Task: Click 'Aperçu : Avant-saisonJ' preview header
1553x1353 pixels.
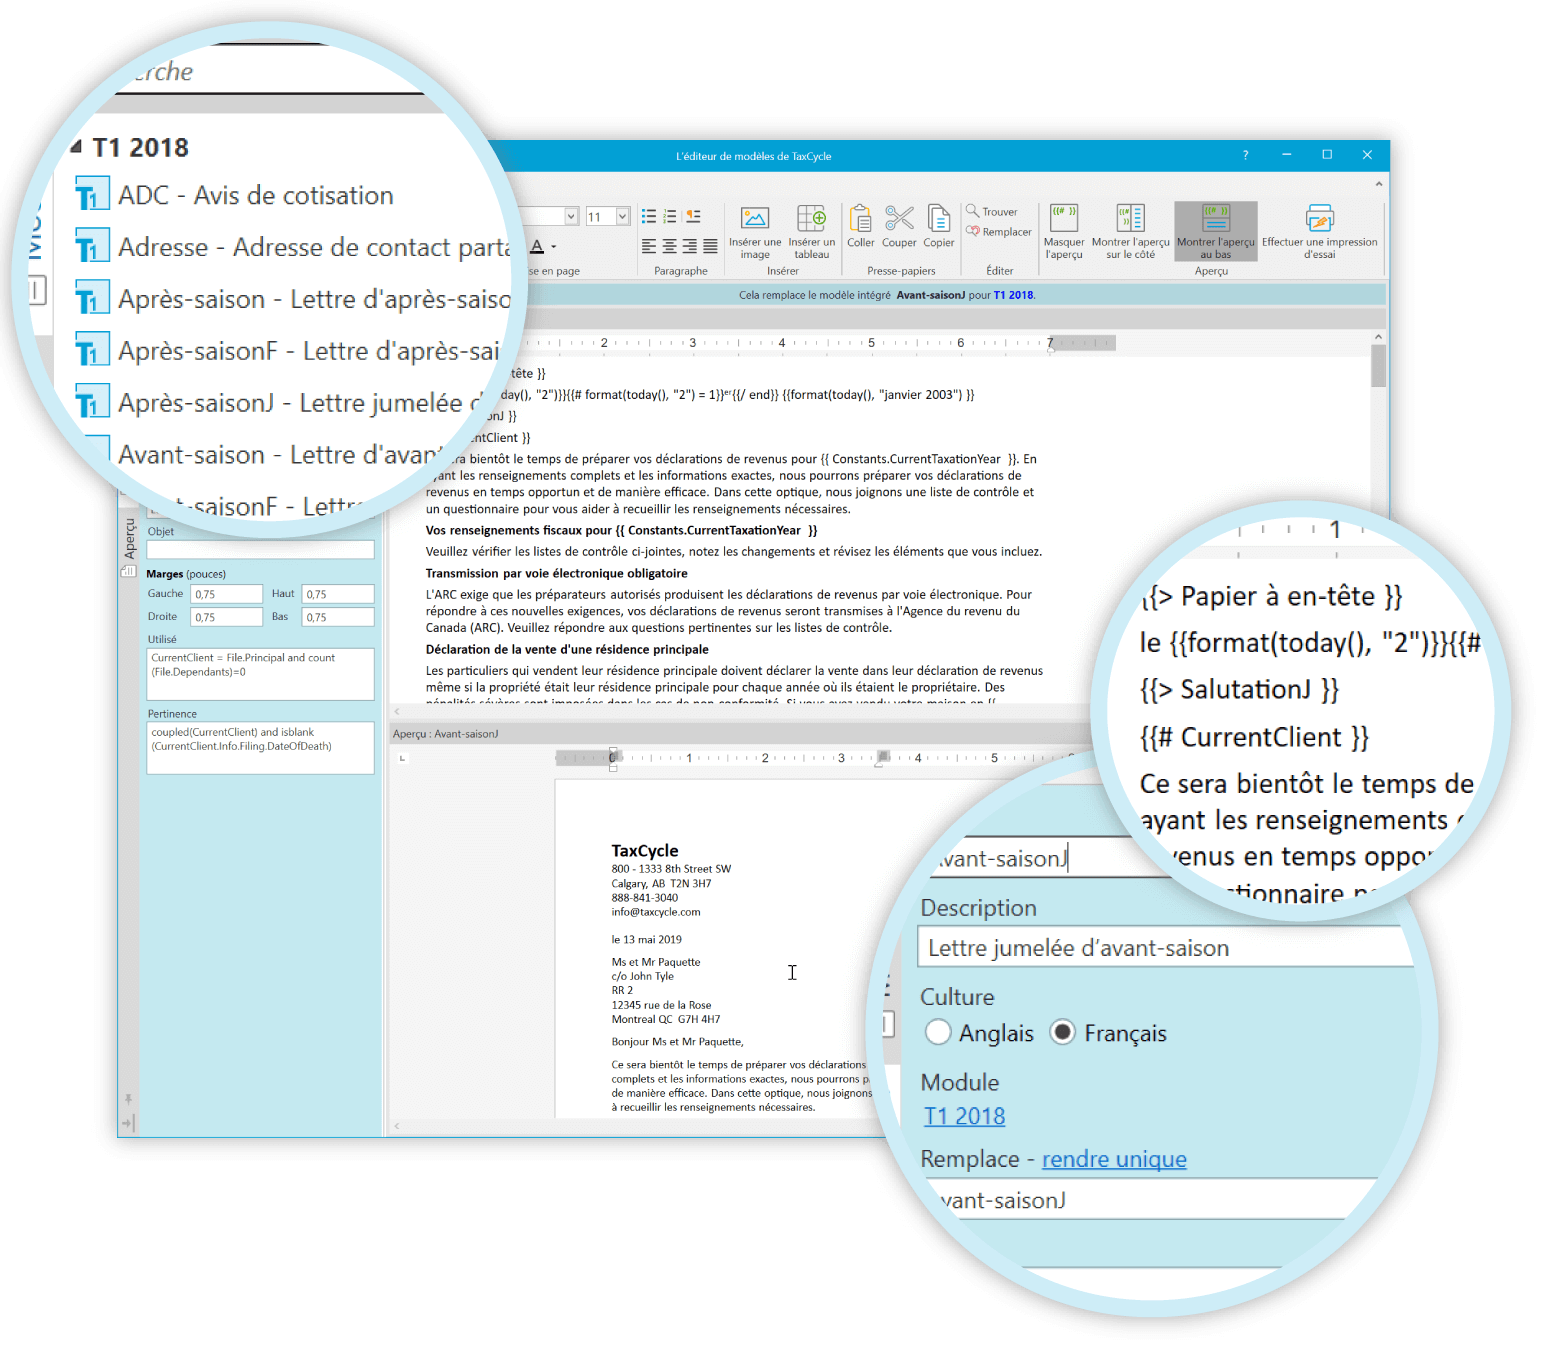Action: click(x=445, y=734)
